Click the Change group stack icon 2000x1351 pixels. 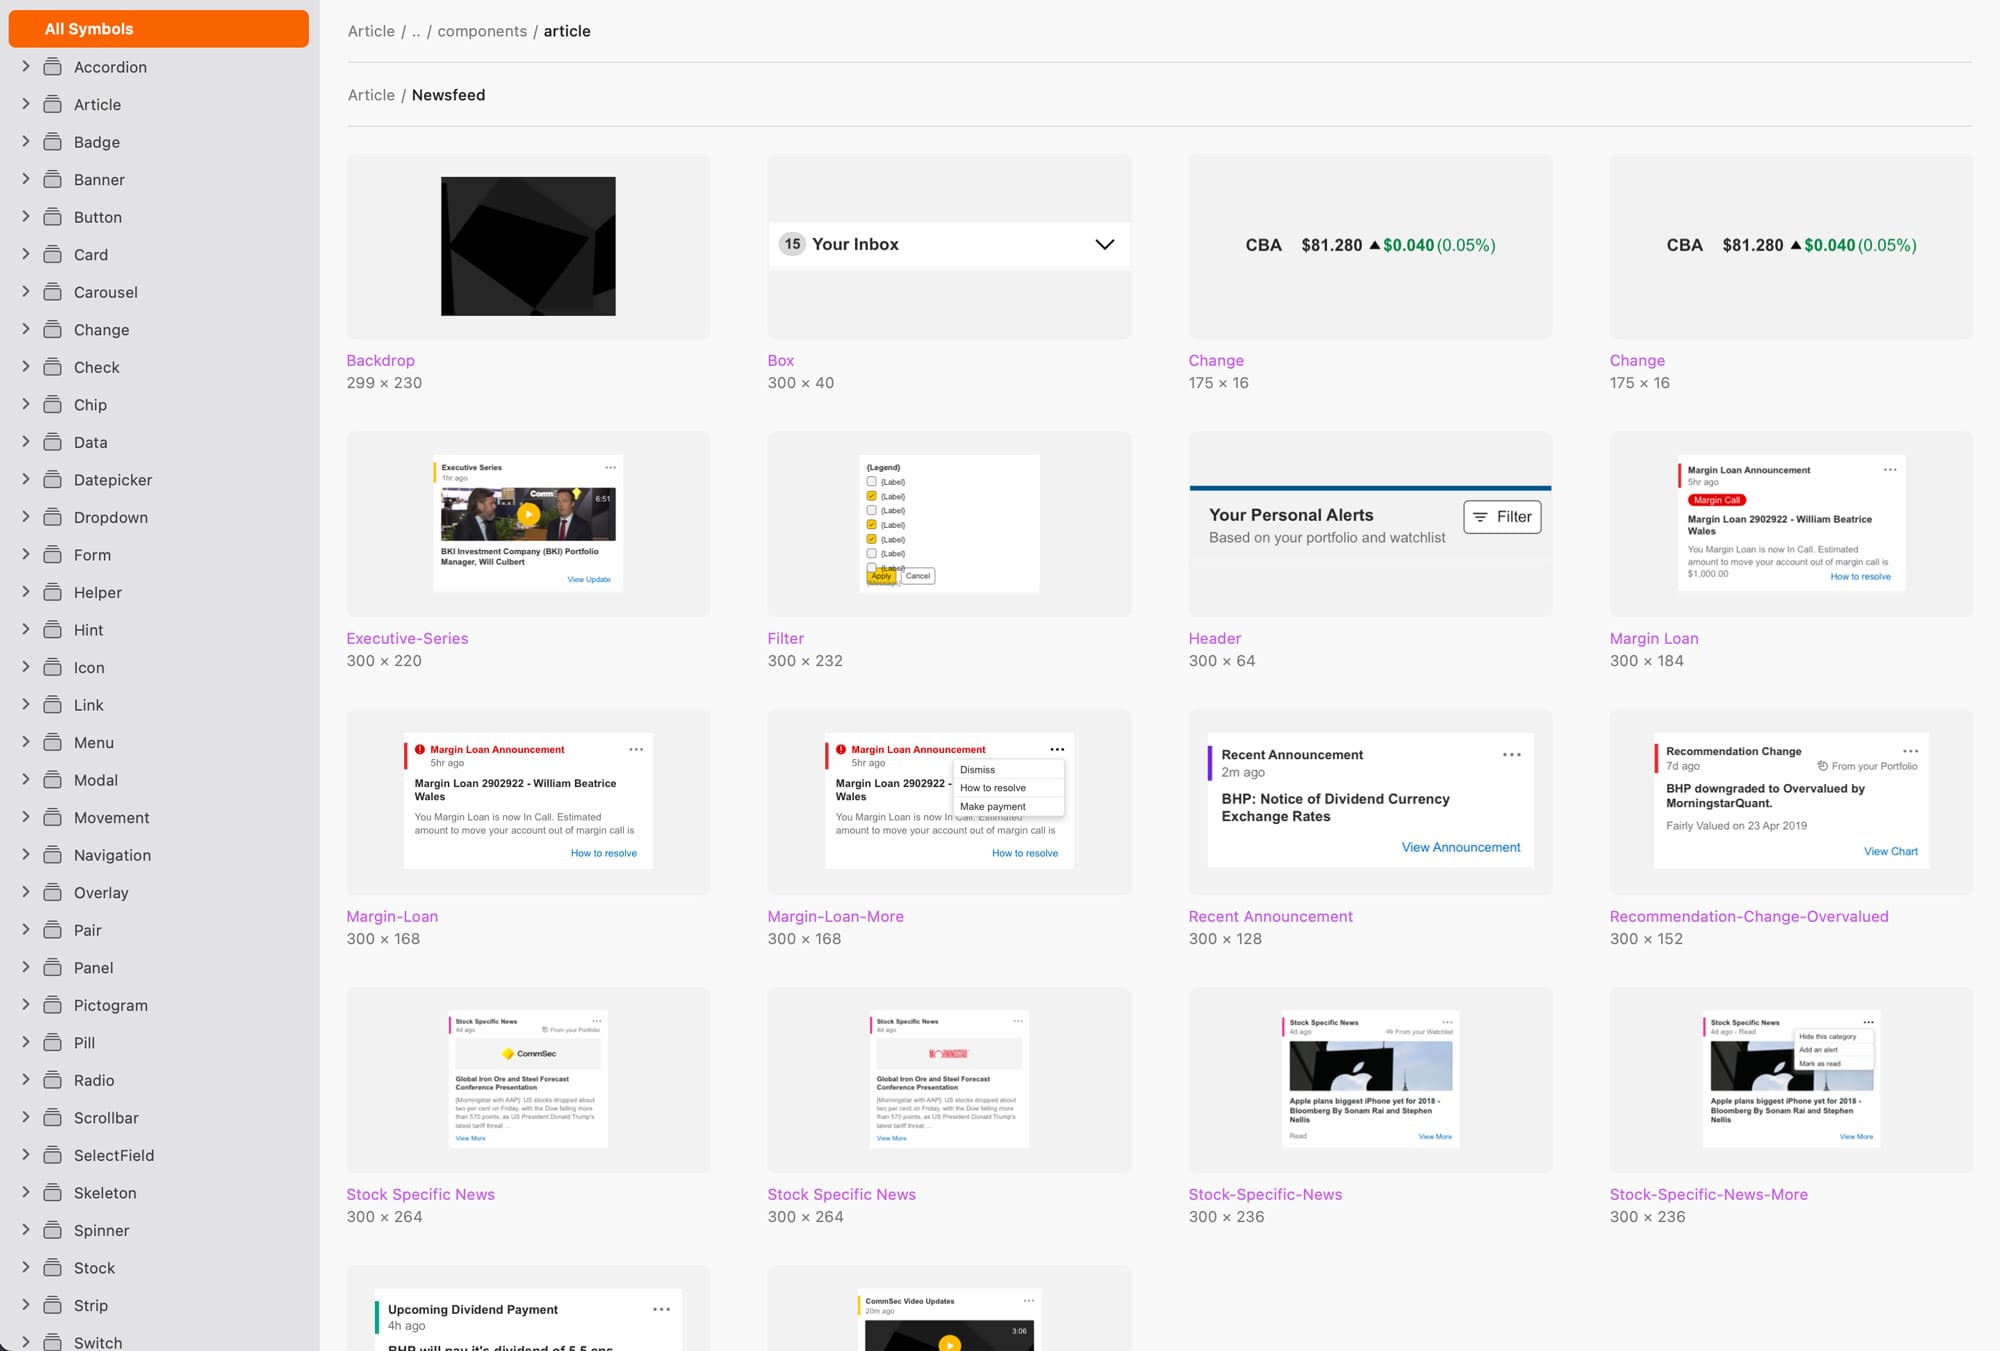pyautogui.click(x=52, y=329)
